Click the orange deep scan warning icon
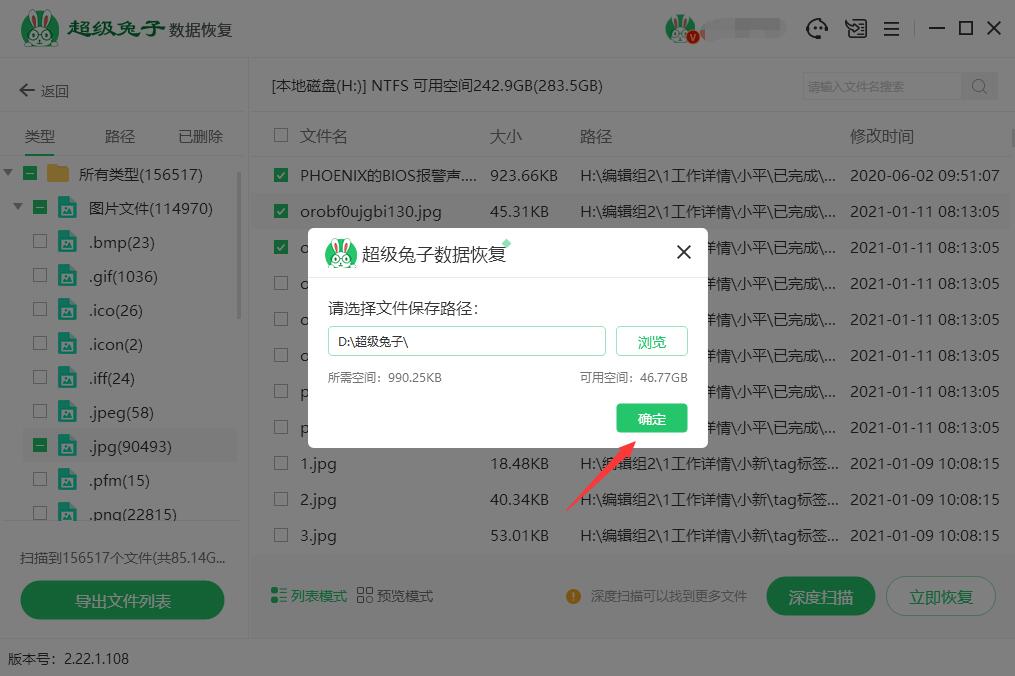1015x676 pixels. (x=574, y=596)
